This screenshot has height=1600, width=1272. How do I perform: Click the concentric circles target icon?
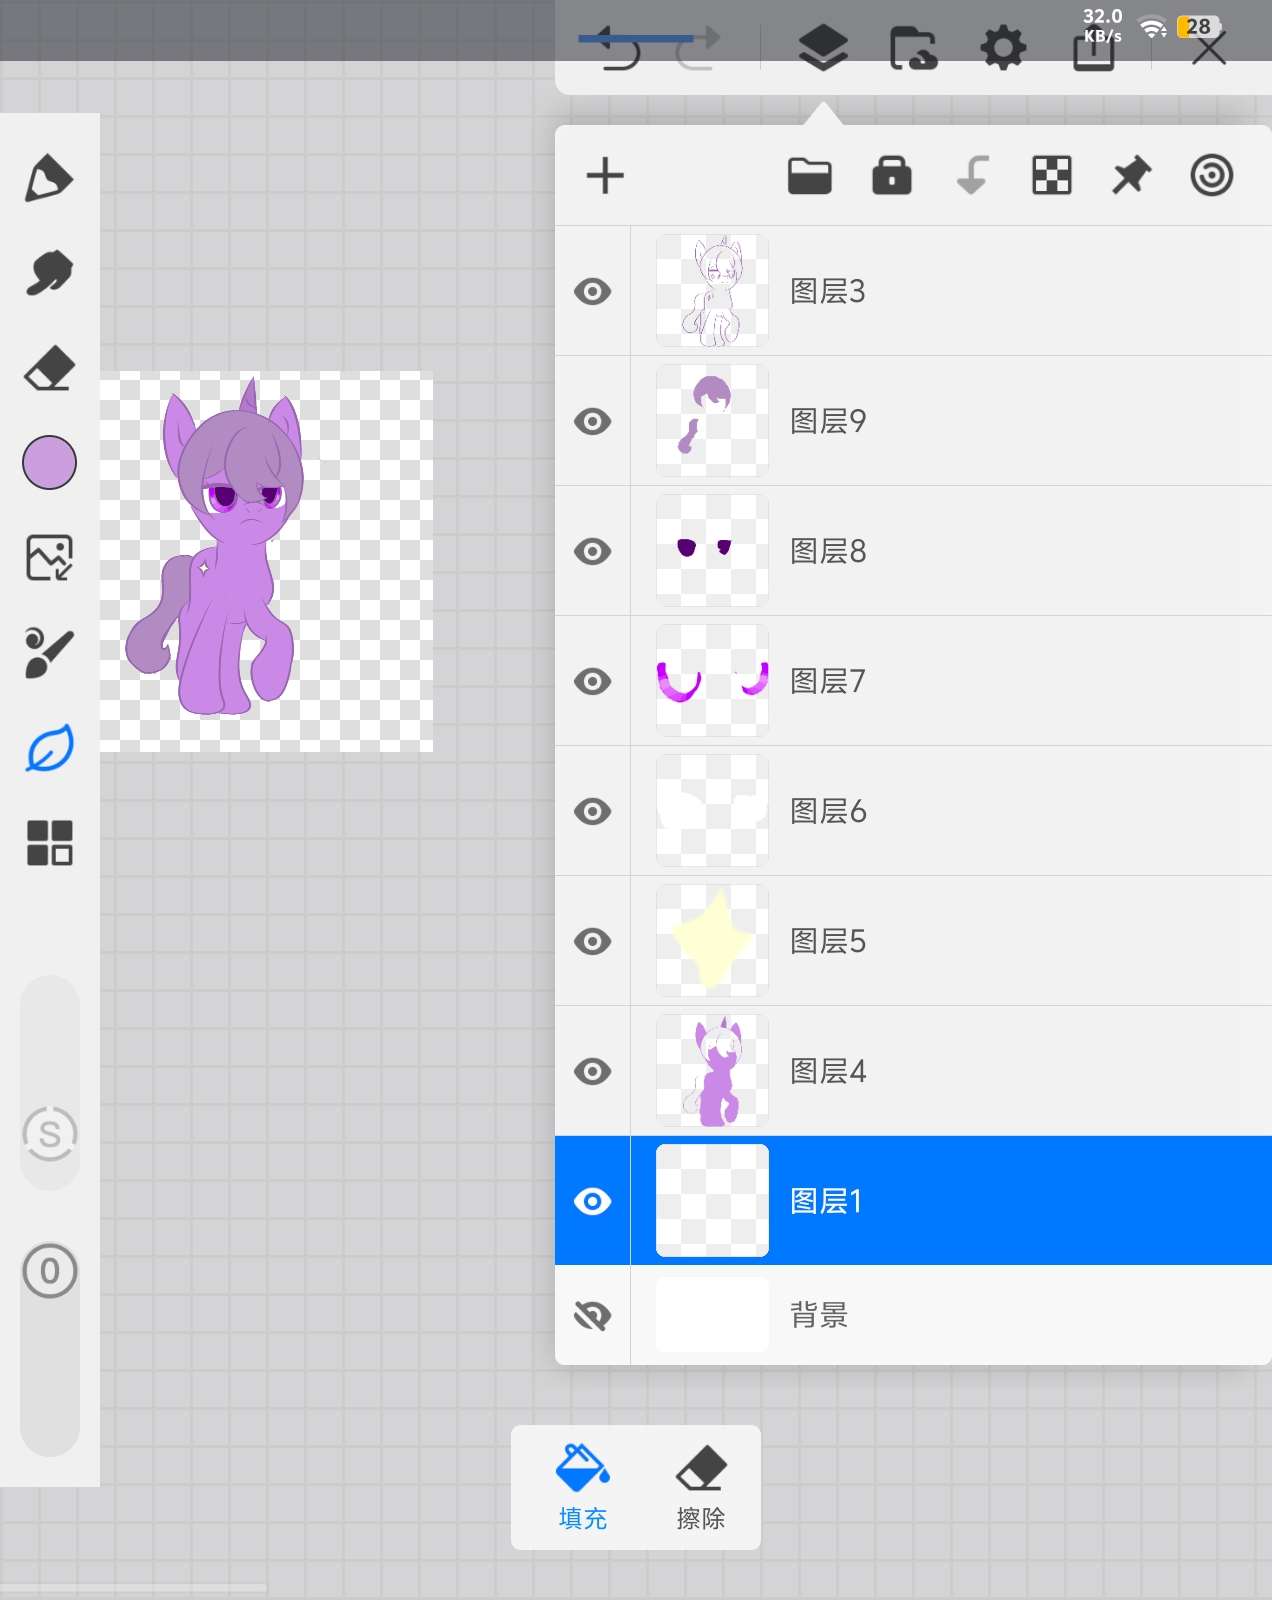1212,176
